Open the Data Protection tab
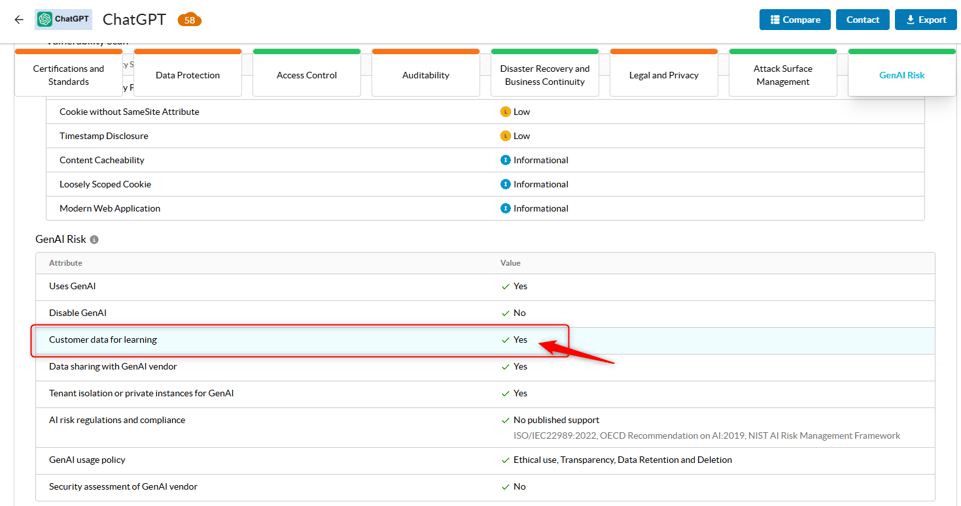 pyautogui.click(x=188, y=75)
